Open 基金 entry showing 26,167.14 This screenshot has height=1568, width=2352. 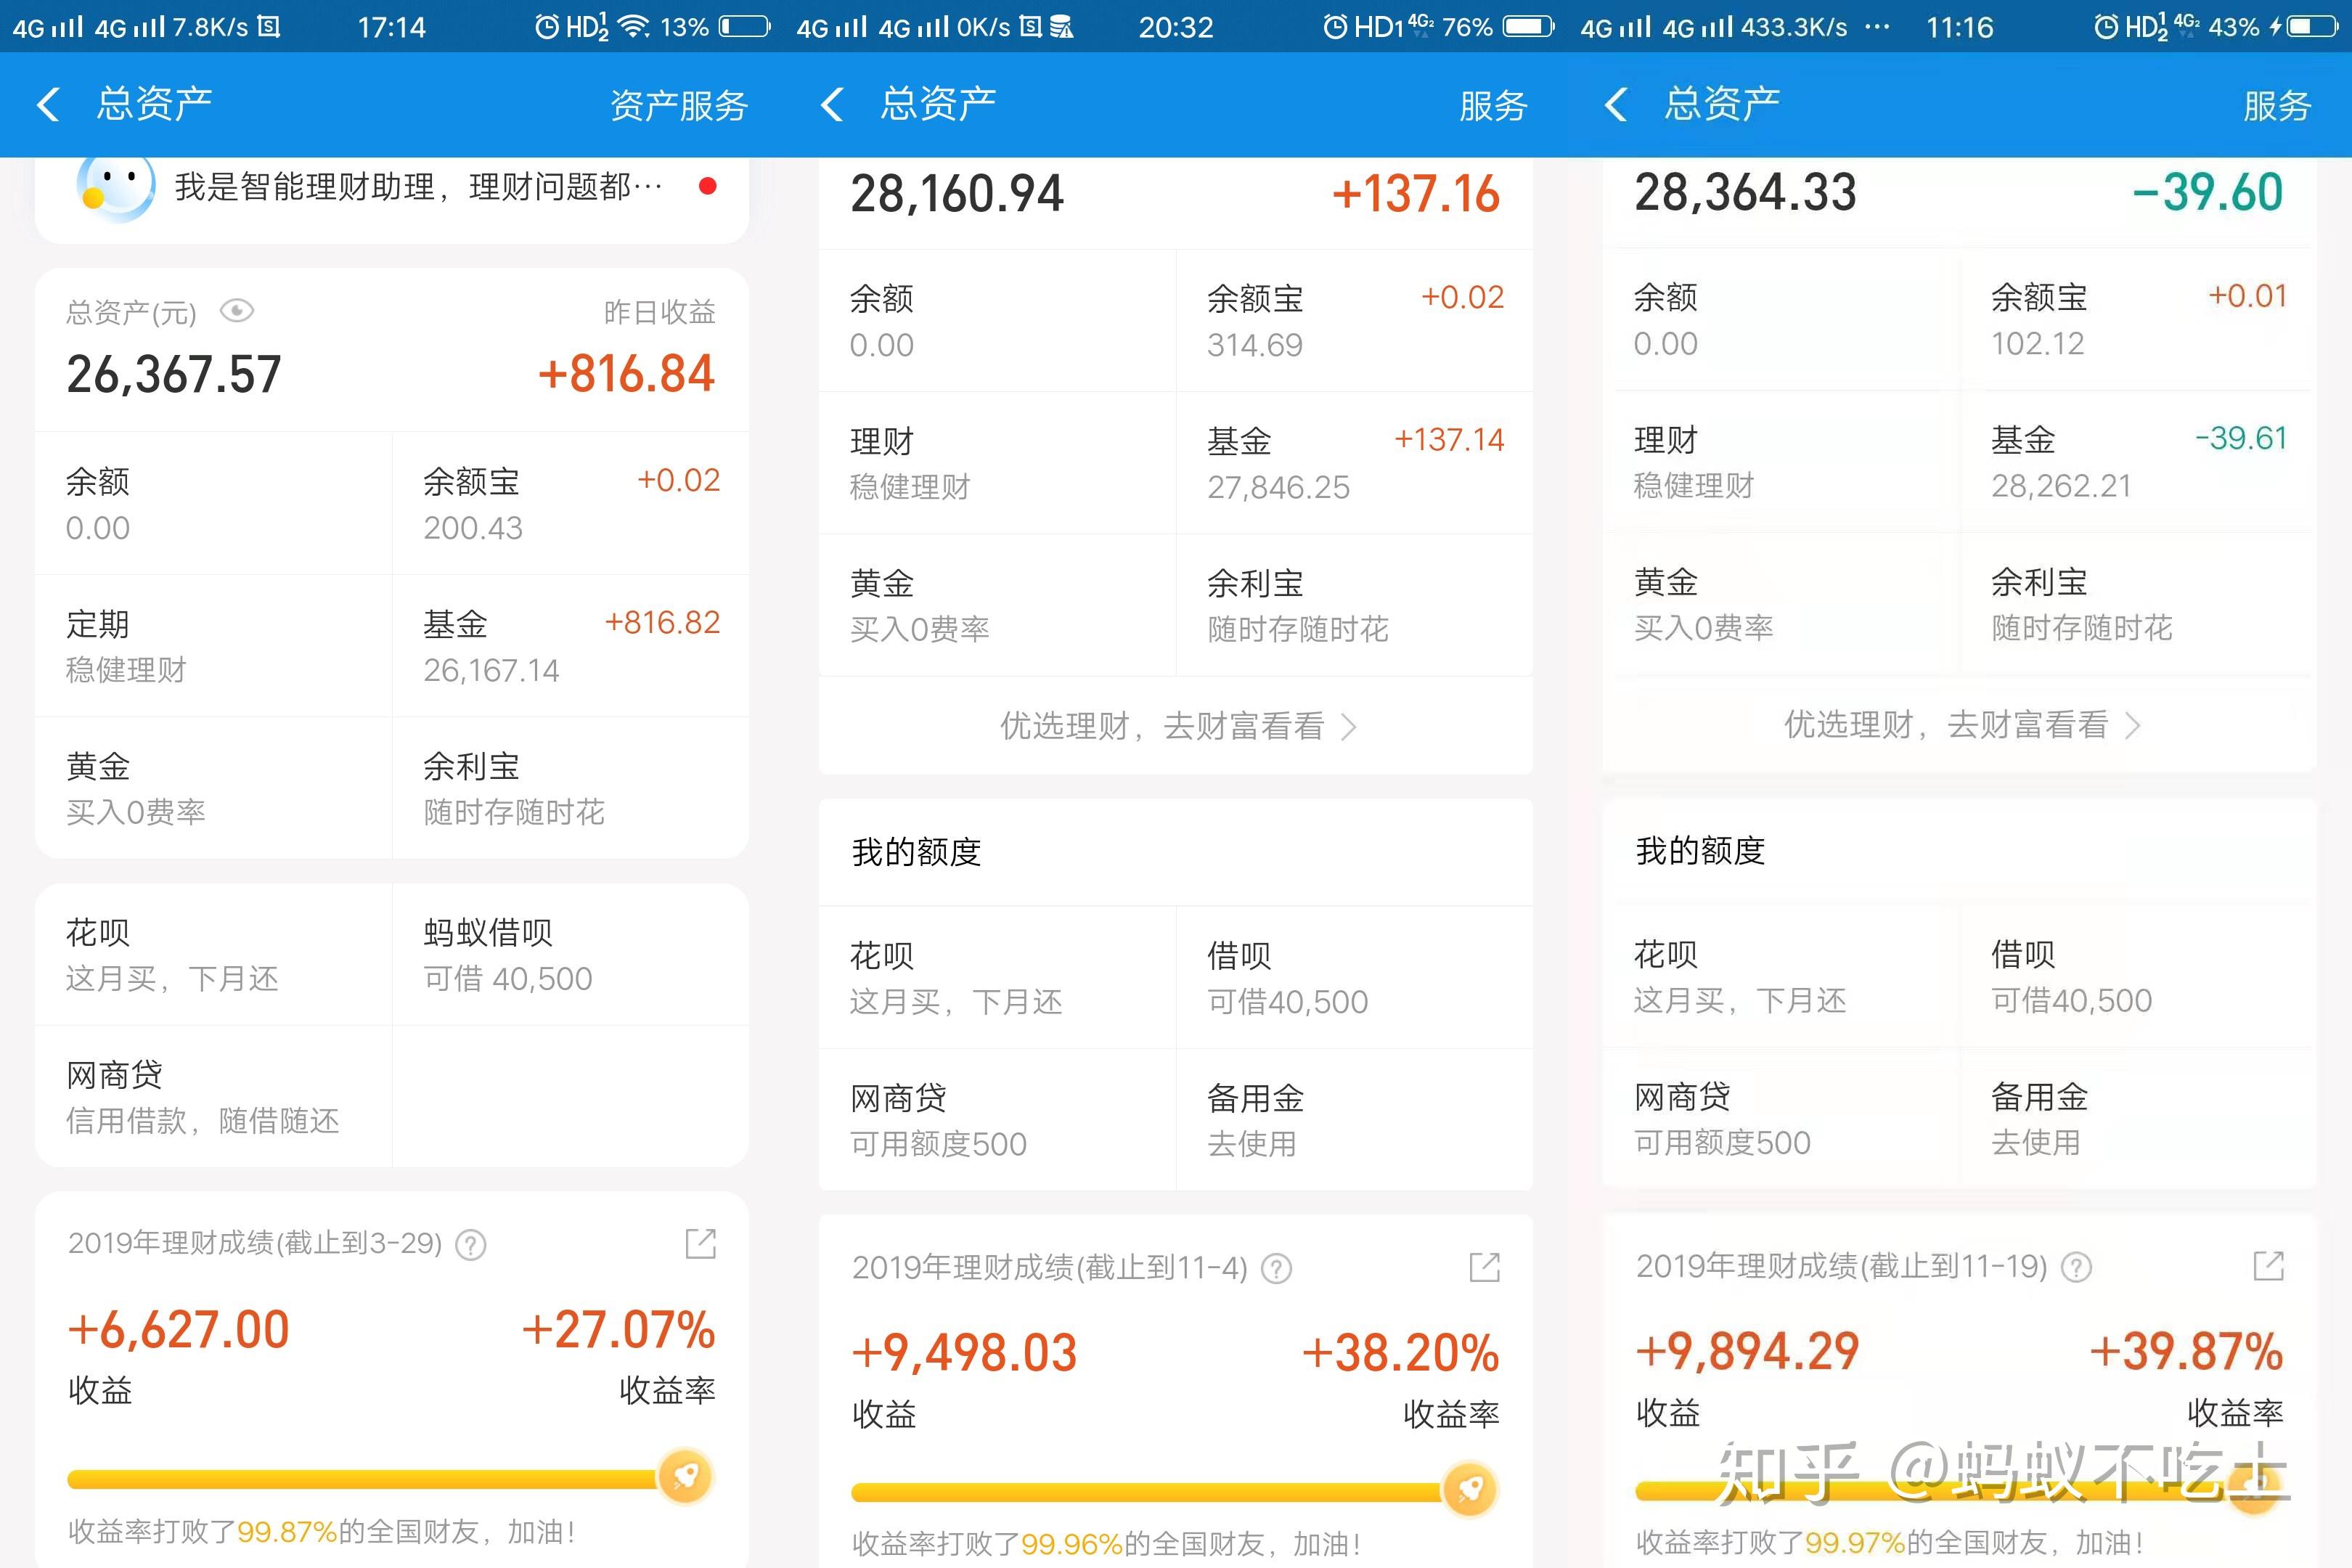(x=571, y=646)
